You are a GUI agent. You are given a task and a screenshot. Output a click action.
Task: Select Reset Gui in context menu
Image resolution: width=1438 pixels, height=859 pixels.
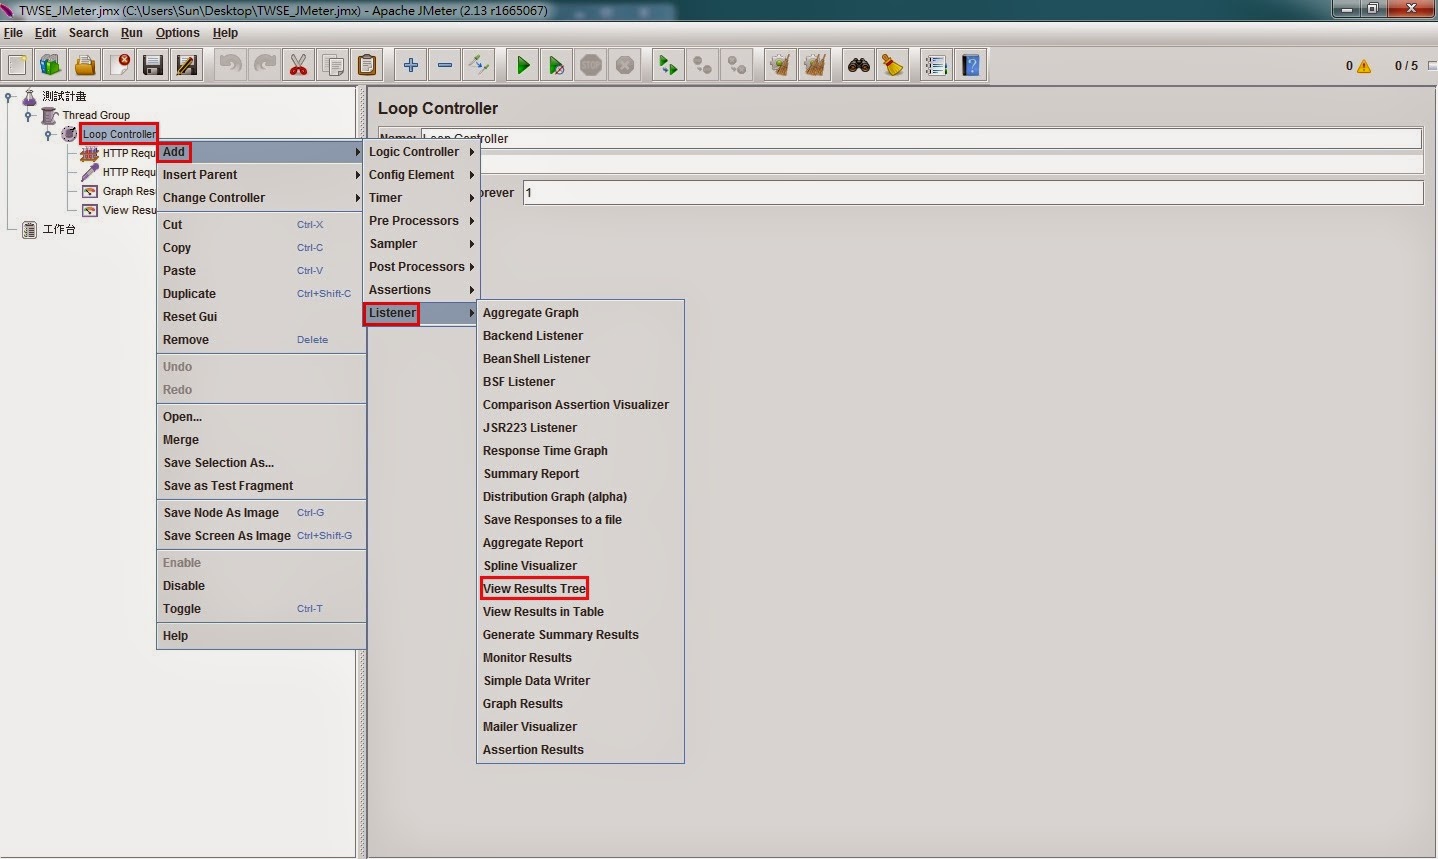262,317
